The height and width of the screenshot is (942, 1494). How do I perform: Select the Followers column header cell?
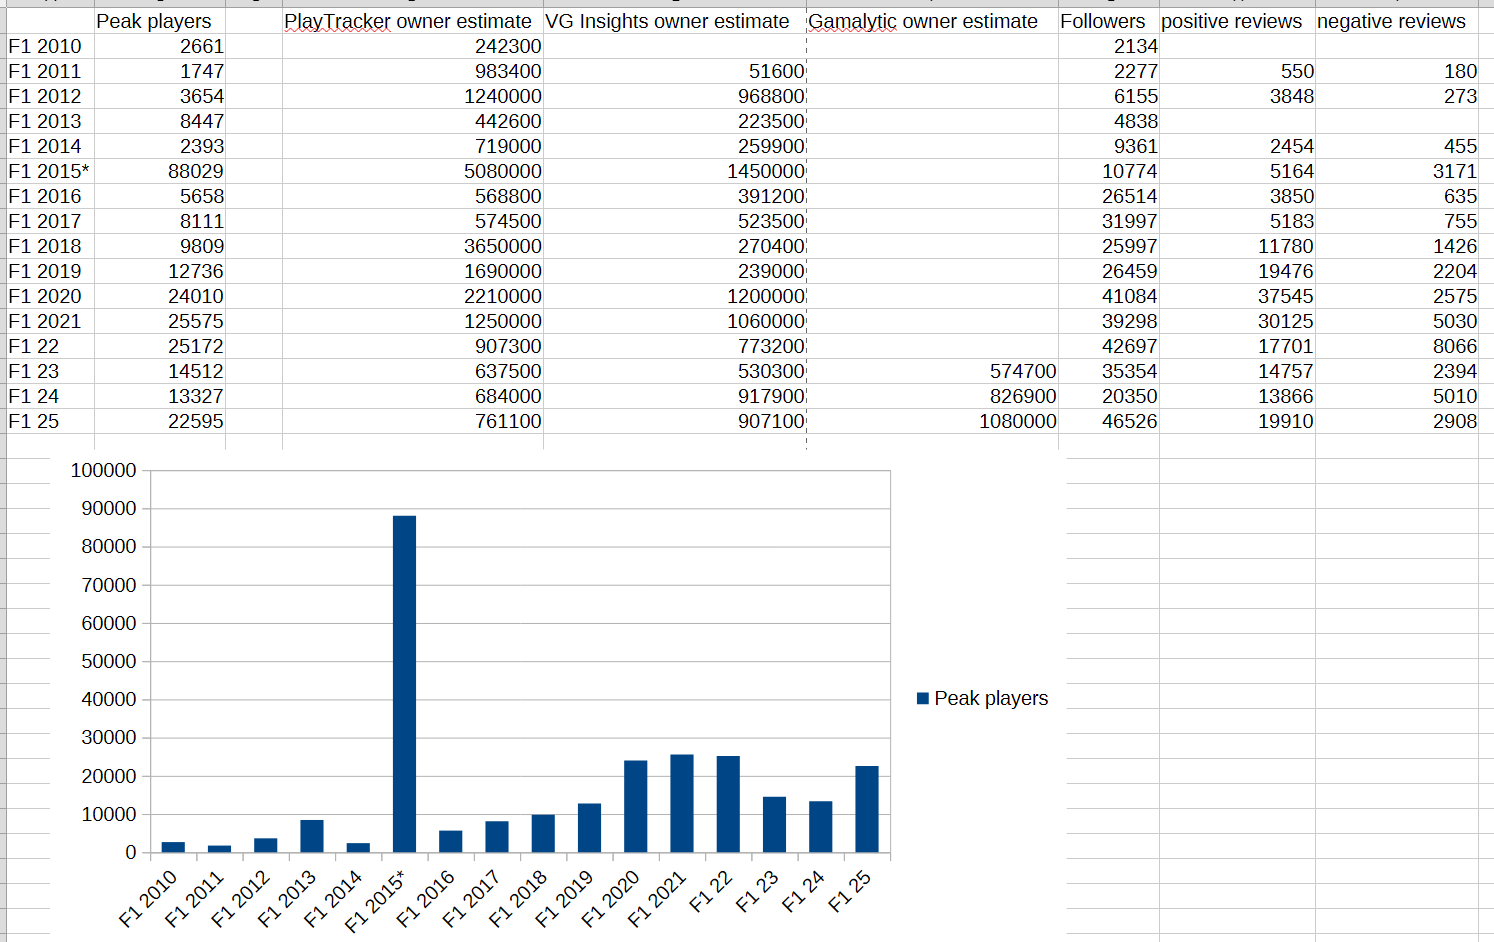(1109, 21)
